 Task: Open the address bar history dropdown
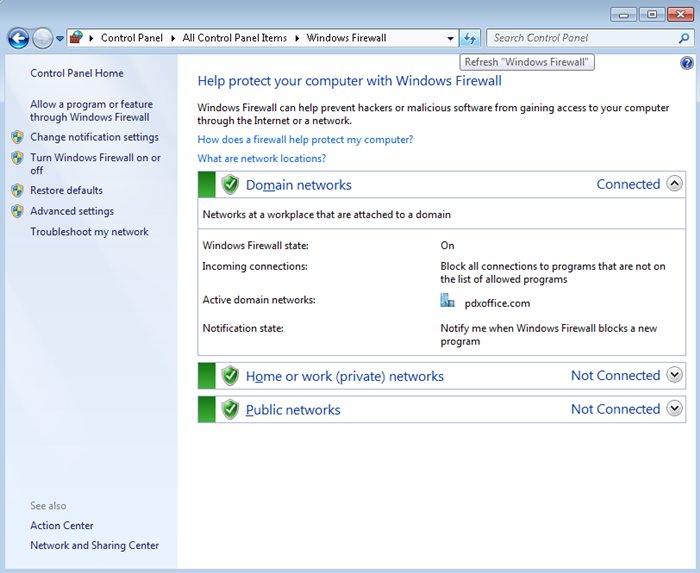point(450,38)
